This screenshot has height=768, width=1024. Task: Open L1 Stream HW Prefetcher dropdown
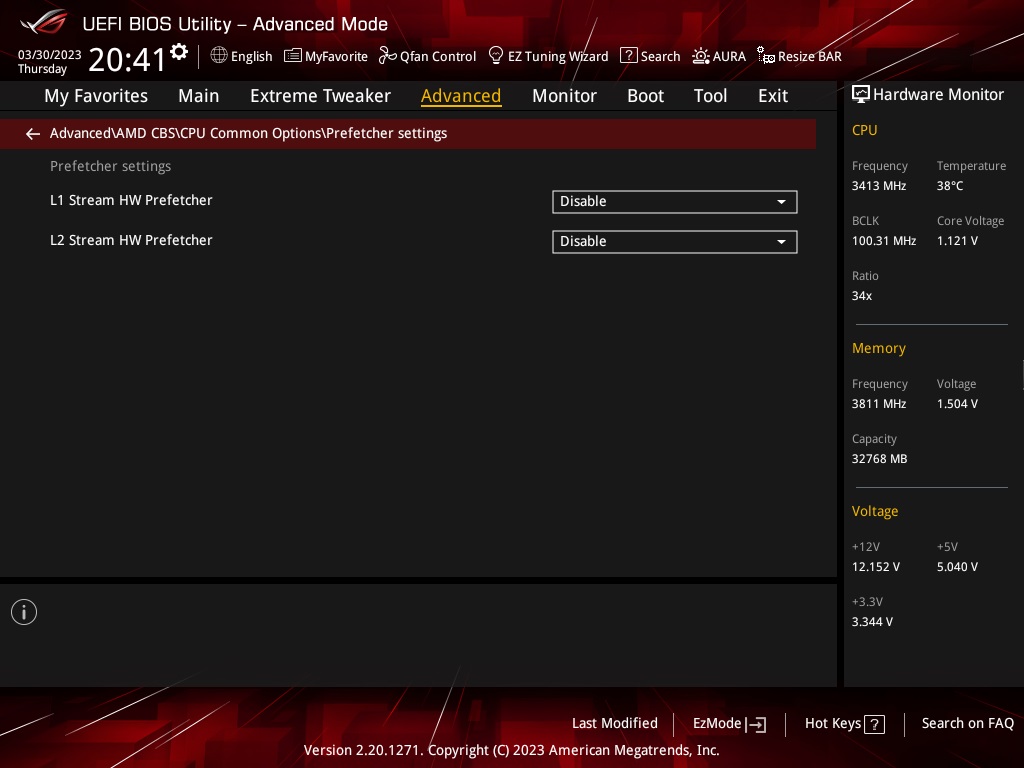(675, 202)
